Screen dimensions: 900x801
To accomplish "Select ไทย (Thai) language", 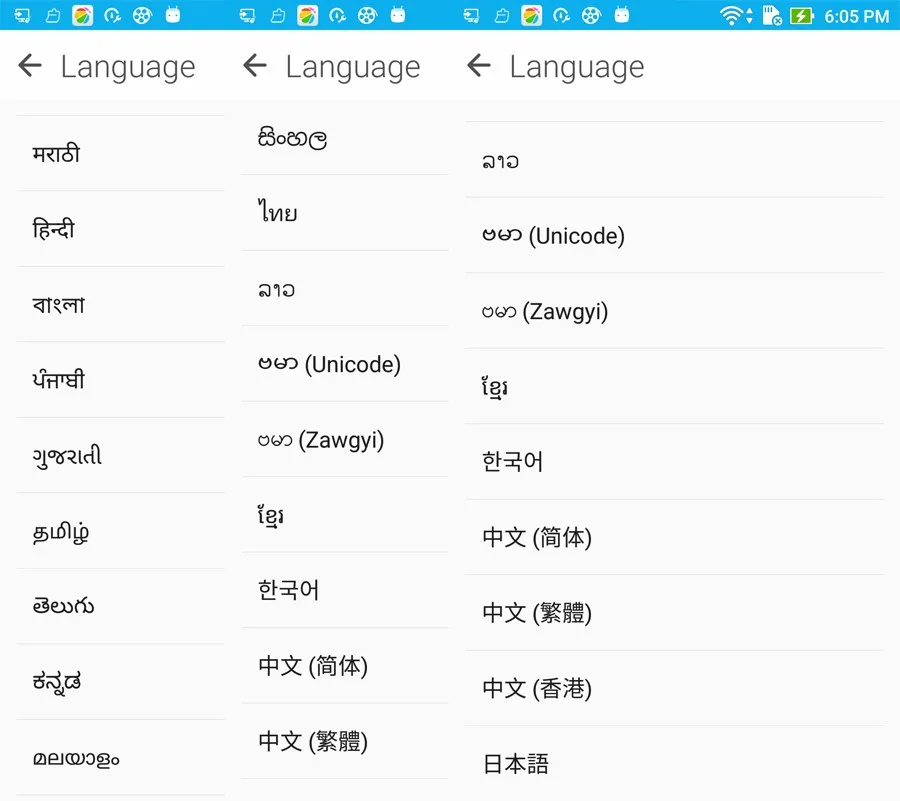I will point(345,213).
